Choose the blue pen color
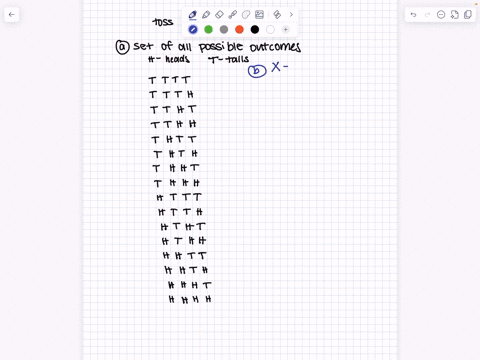The image size is (480, 360). point(193,30)
